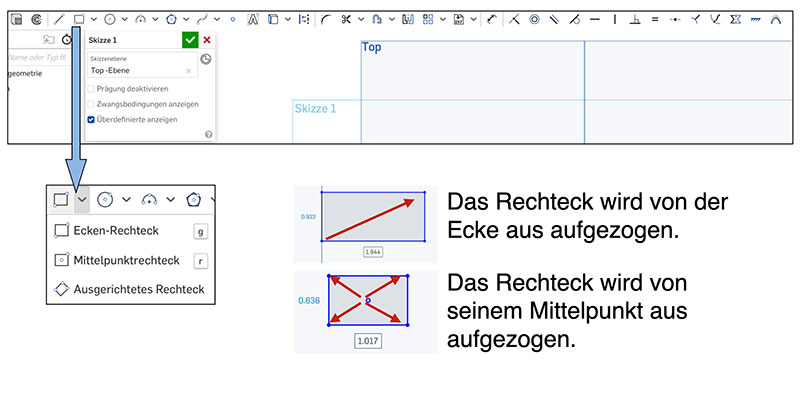Uncheck 'Überdefinierte anzeigen' checkbox
Viewport: 800px width, 405px height.
point(91,119)
